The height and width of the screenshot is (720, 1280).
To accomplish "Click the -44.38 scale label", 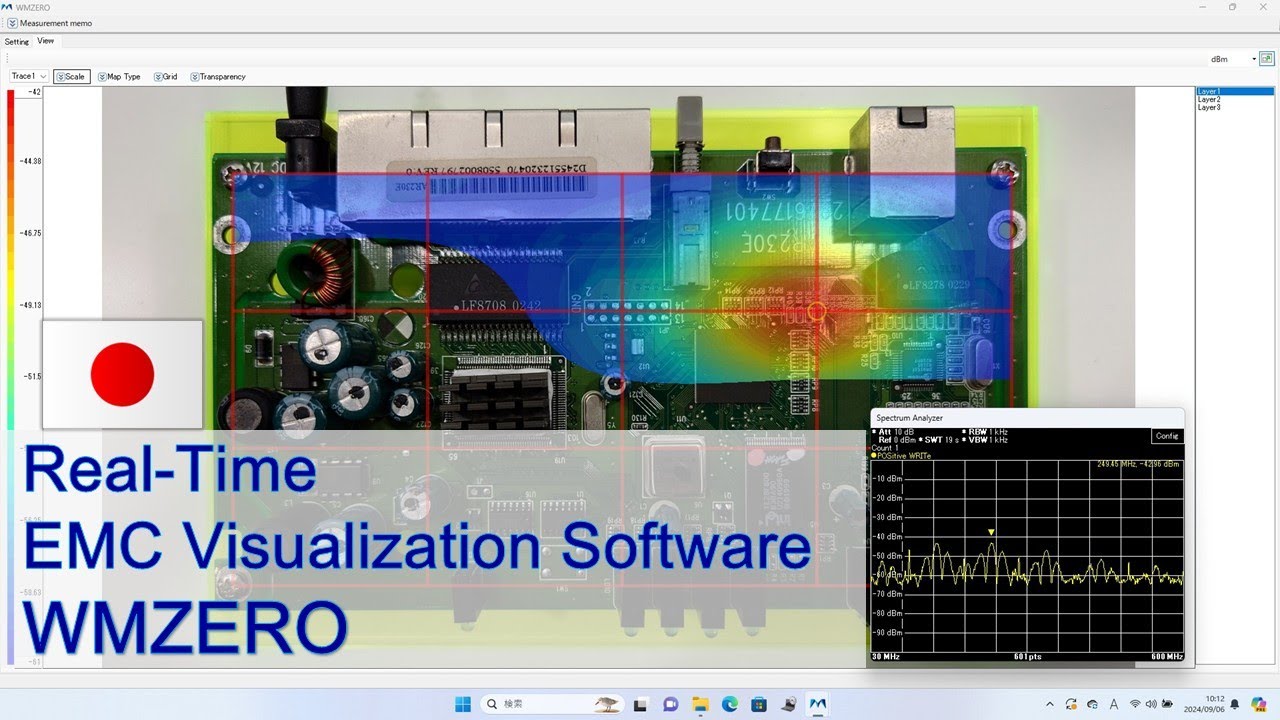I will pos(30,161).
